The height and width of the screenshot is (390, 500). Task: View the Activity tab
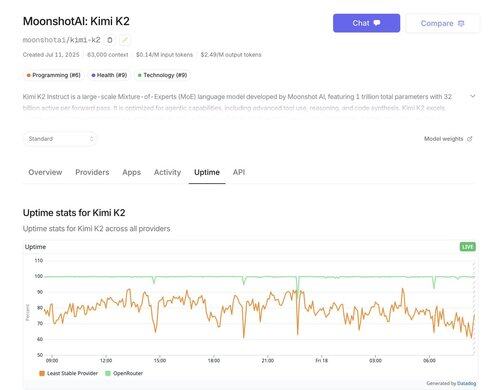click(x=167, y=172)
